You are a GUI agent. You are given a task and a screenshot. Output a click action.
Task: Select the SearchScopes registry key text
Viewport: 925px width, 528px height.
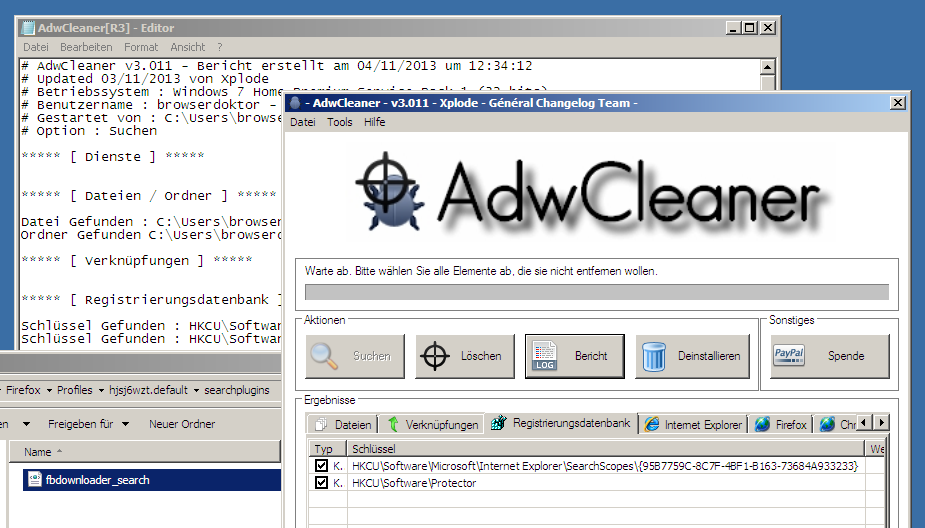click(x=605, y=466)
